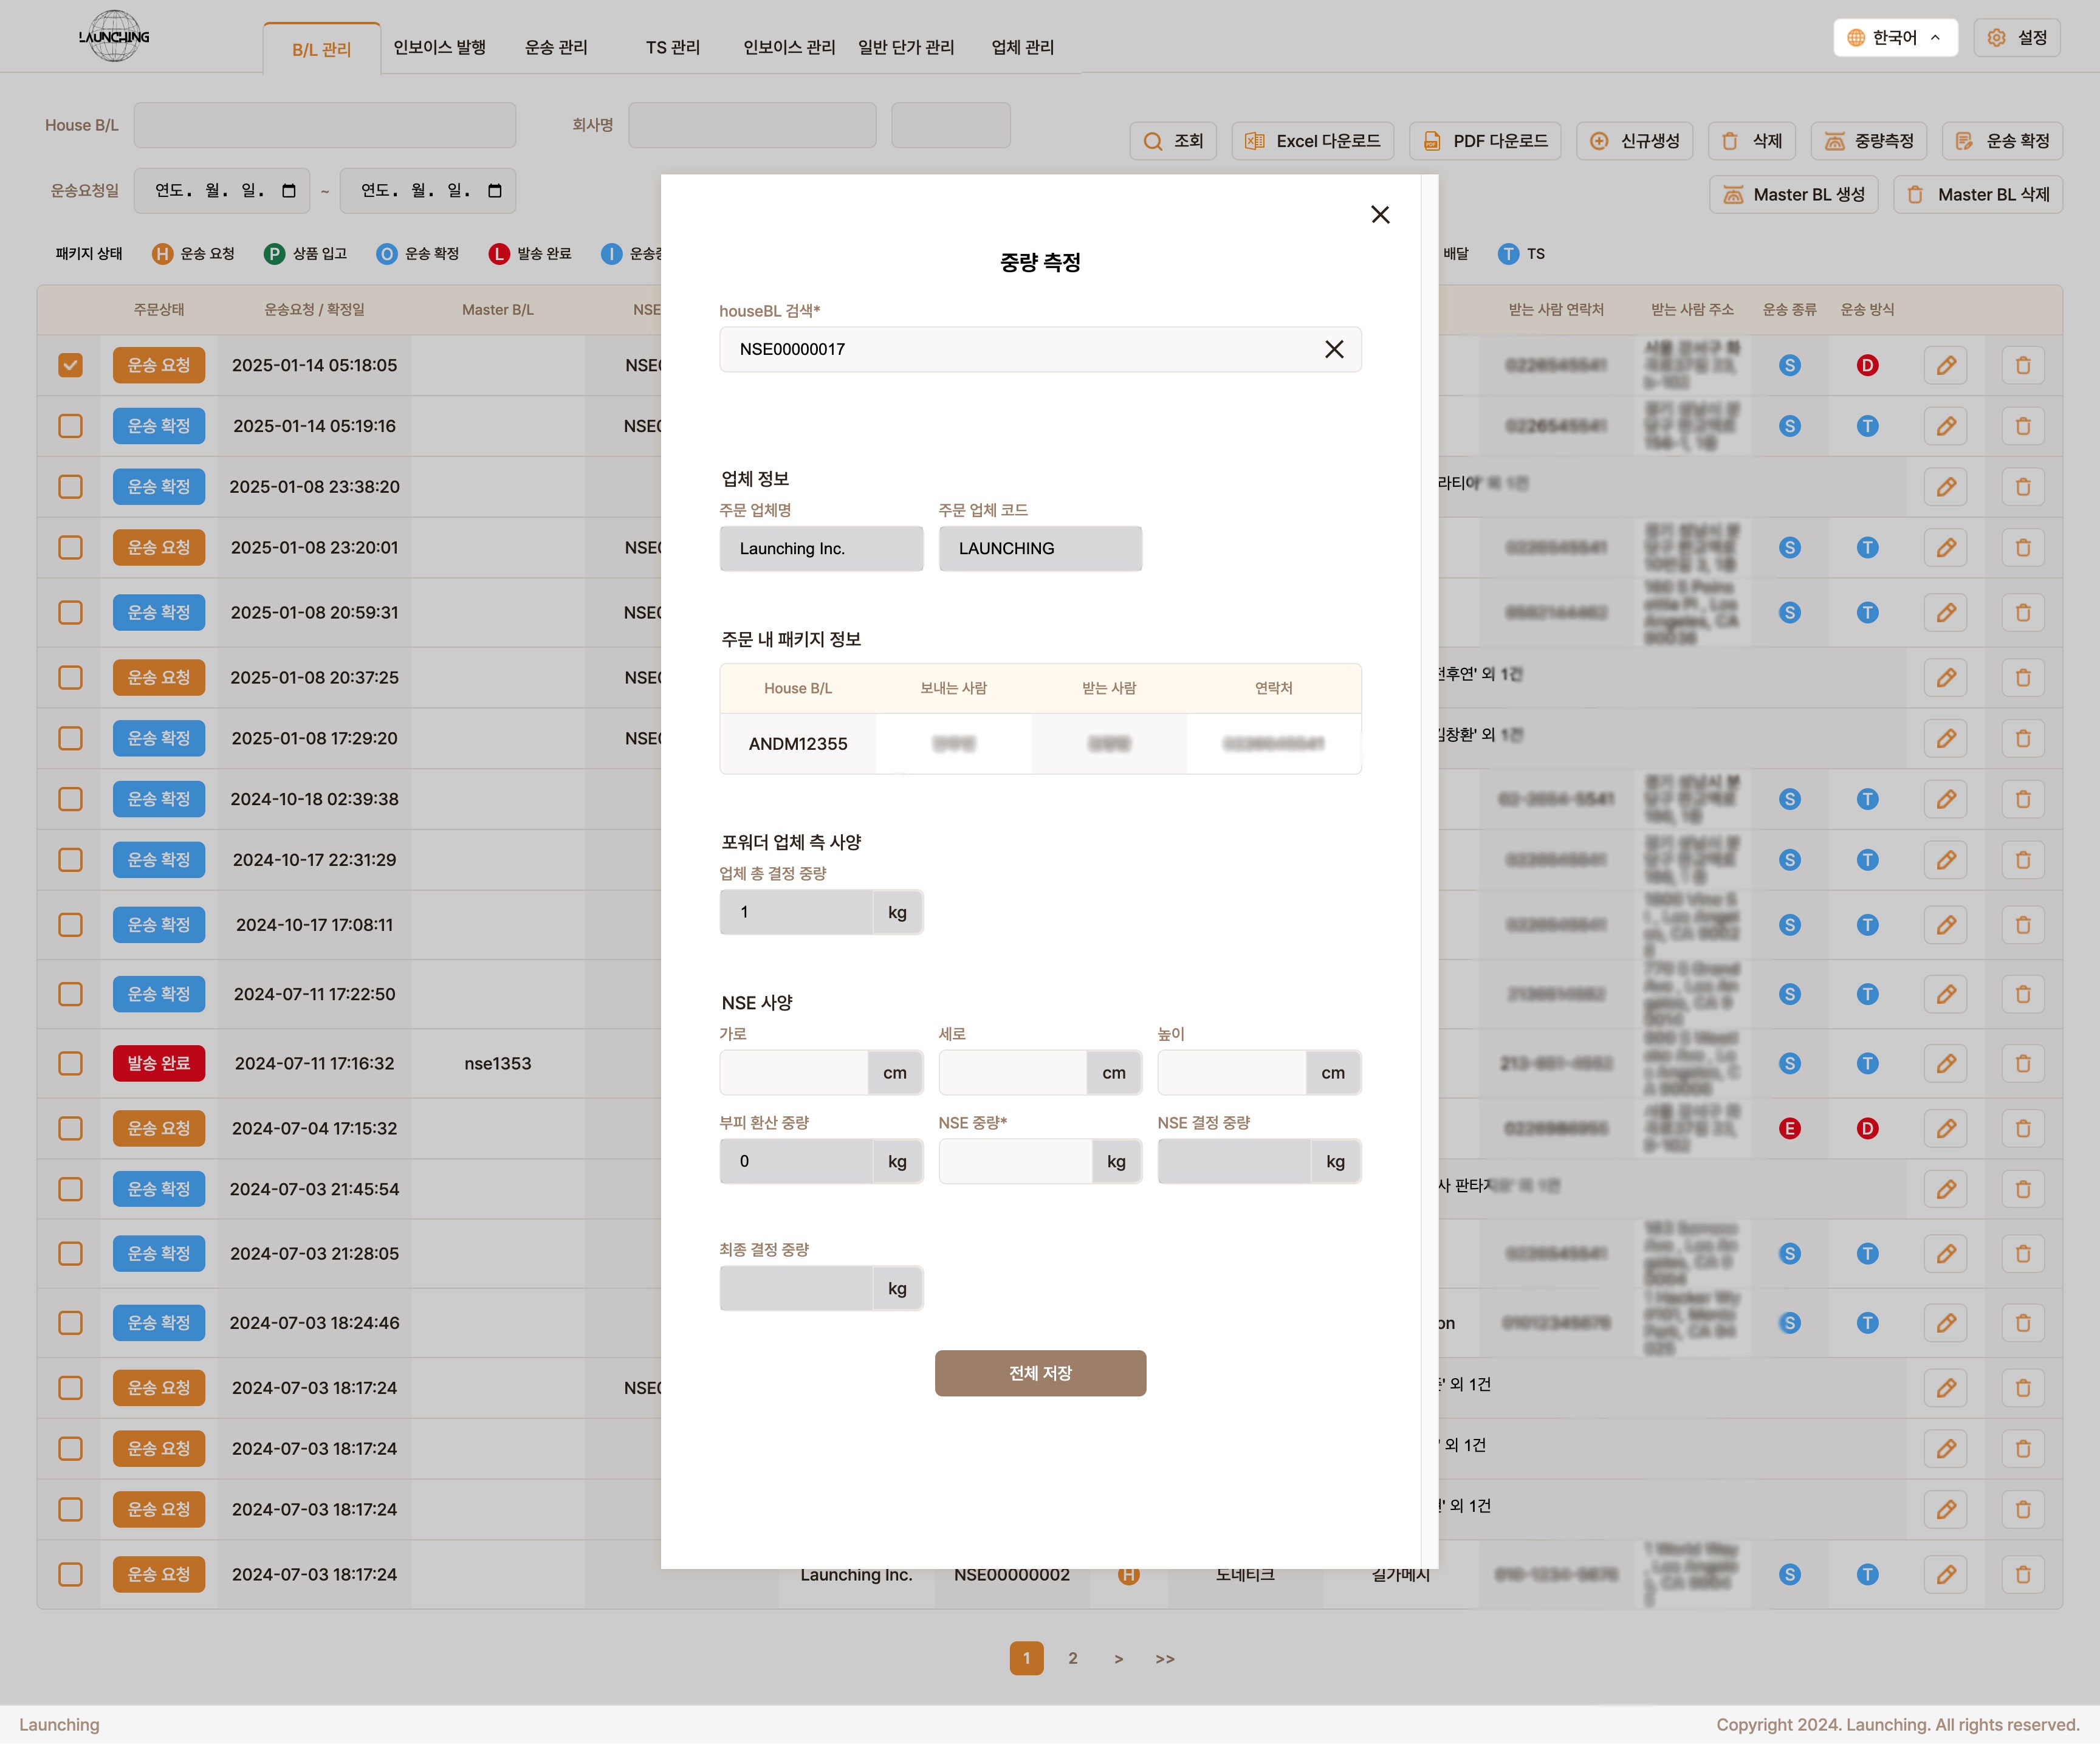
Task: Clear the houseBL search field X icon
Action: tap(1334, 349)
